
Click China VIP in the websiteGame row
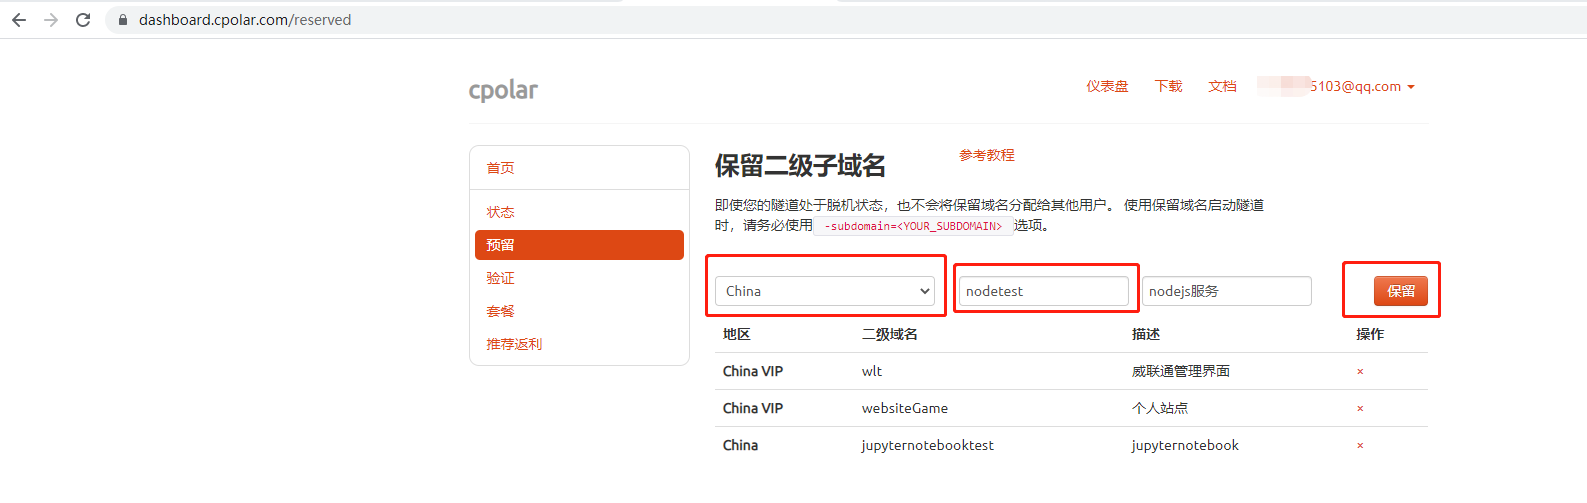[753, 408]
